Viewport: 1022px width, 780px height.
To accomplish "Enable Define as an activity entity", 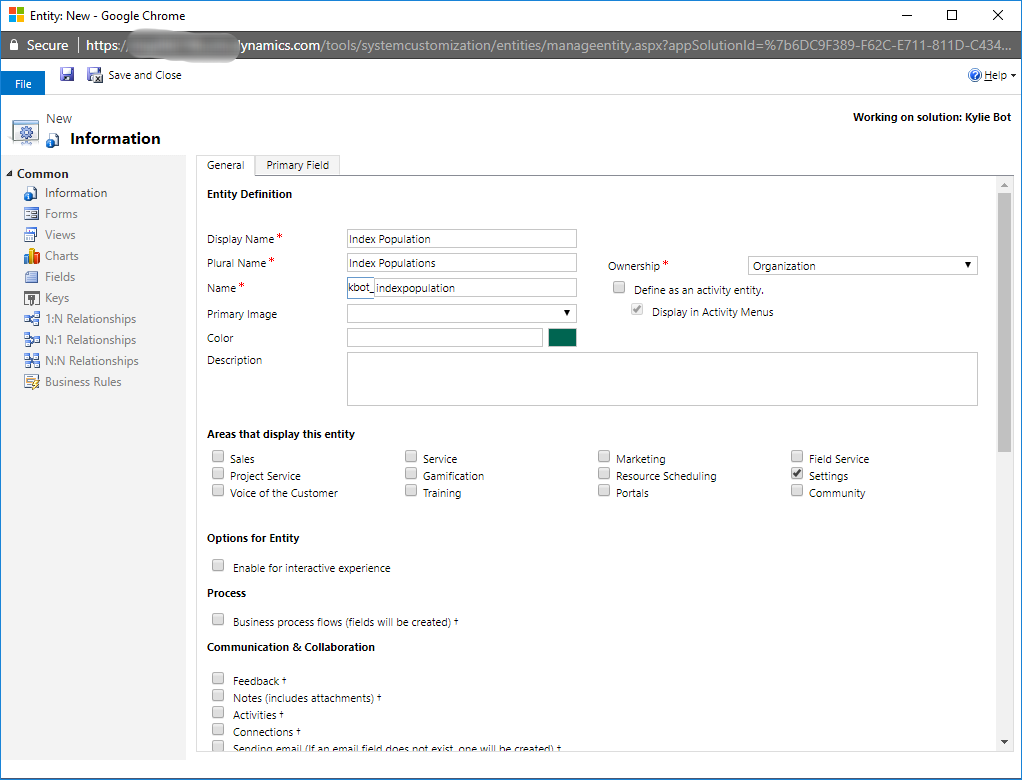I will click(x=619, y=287).
